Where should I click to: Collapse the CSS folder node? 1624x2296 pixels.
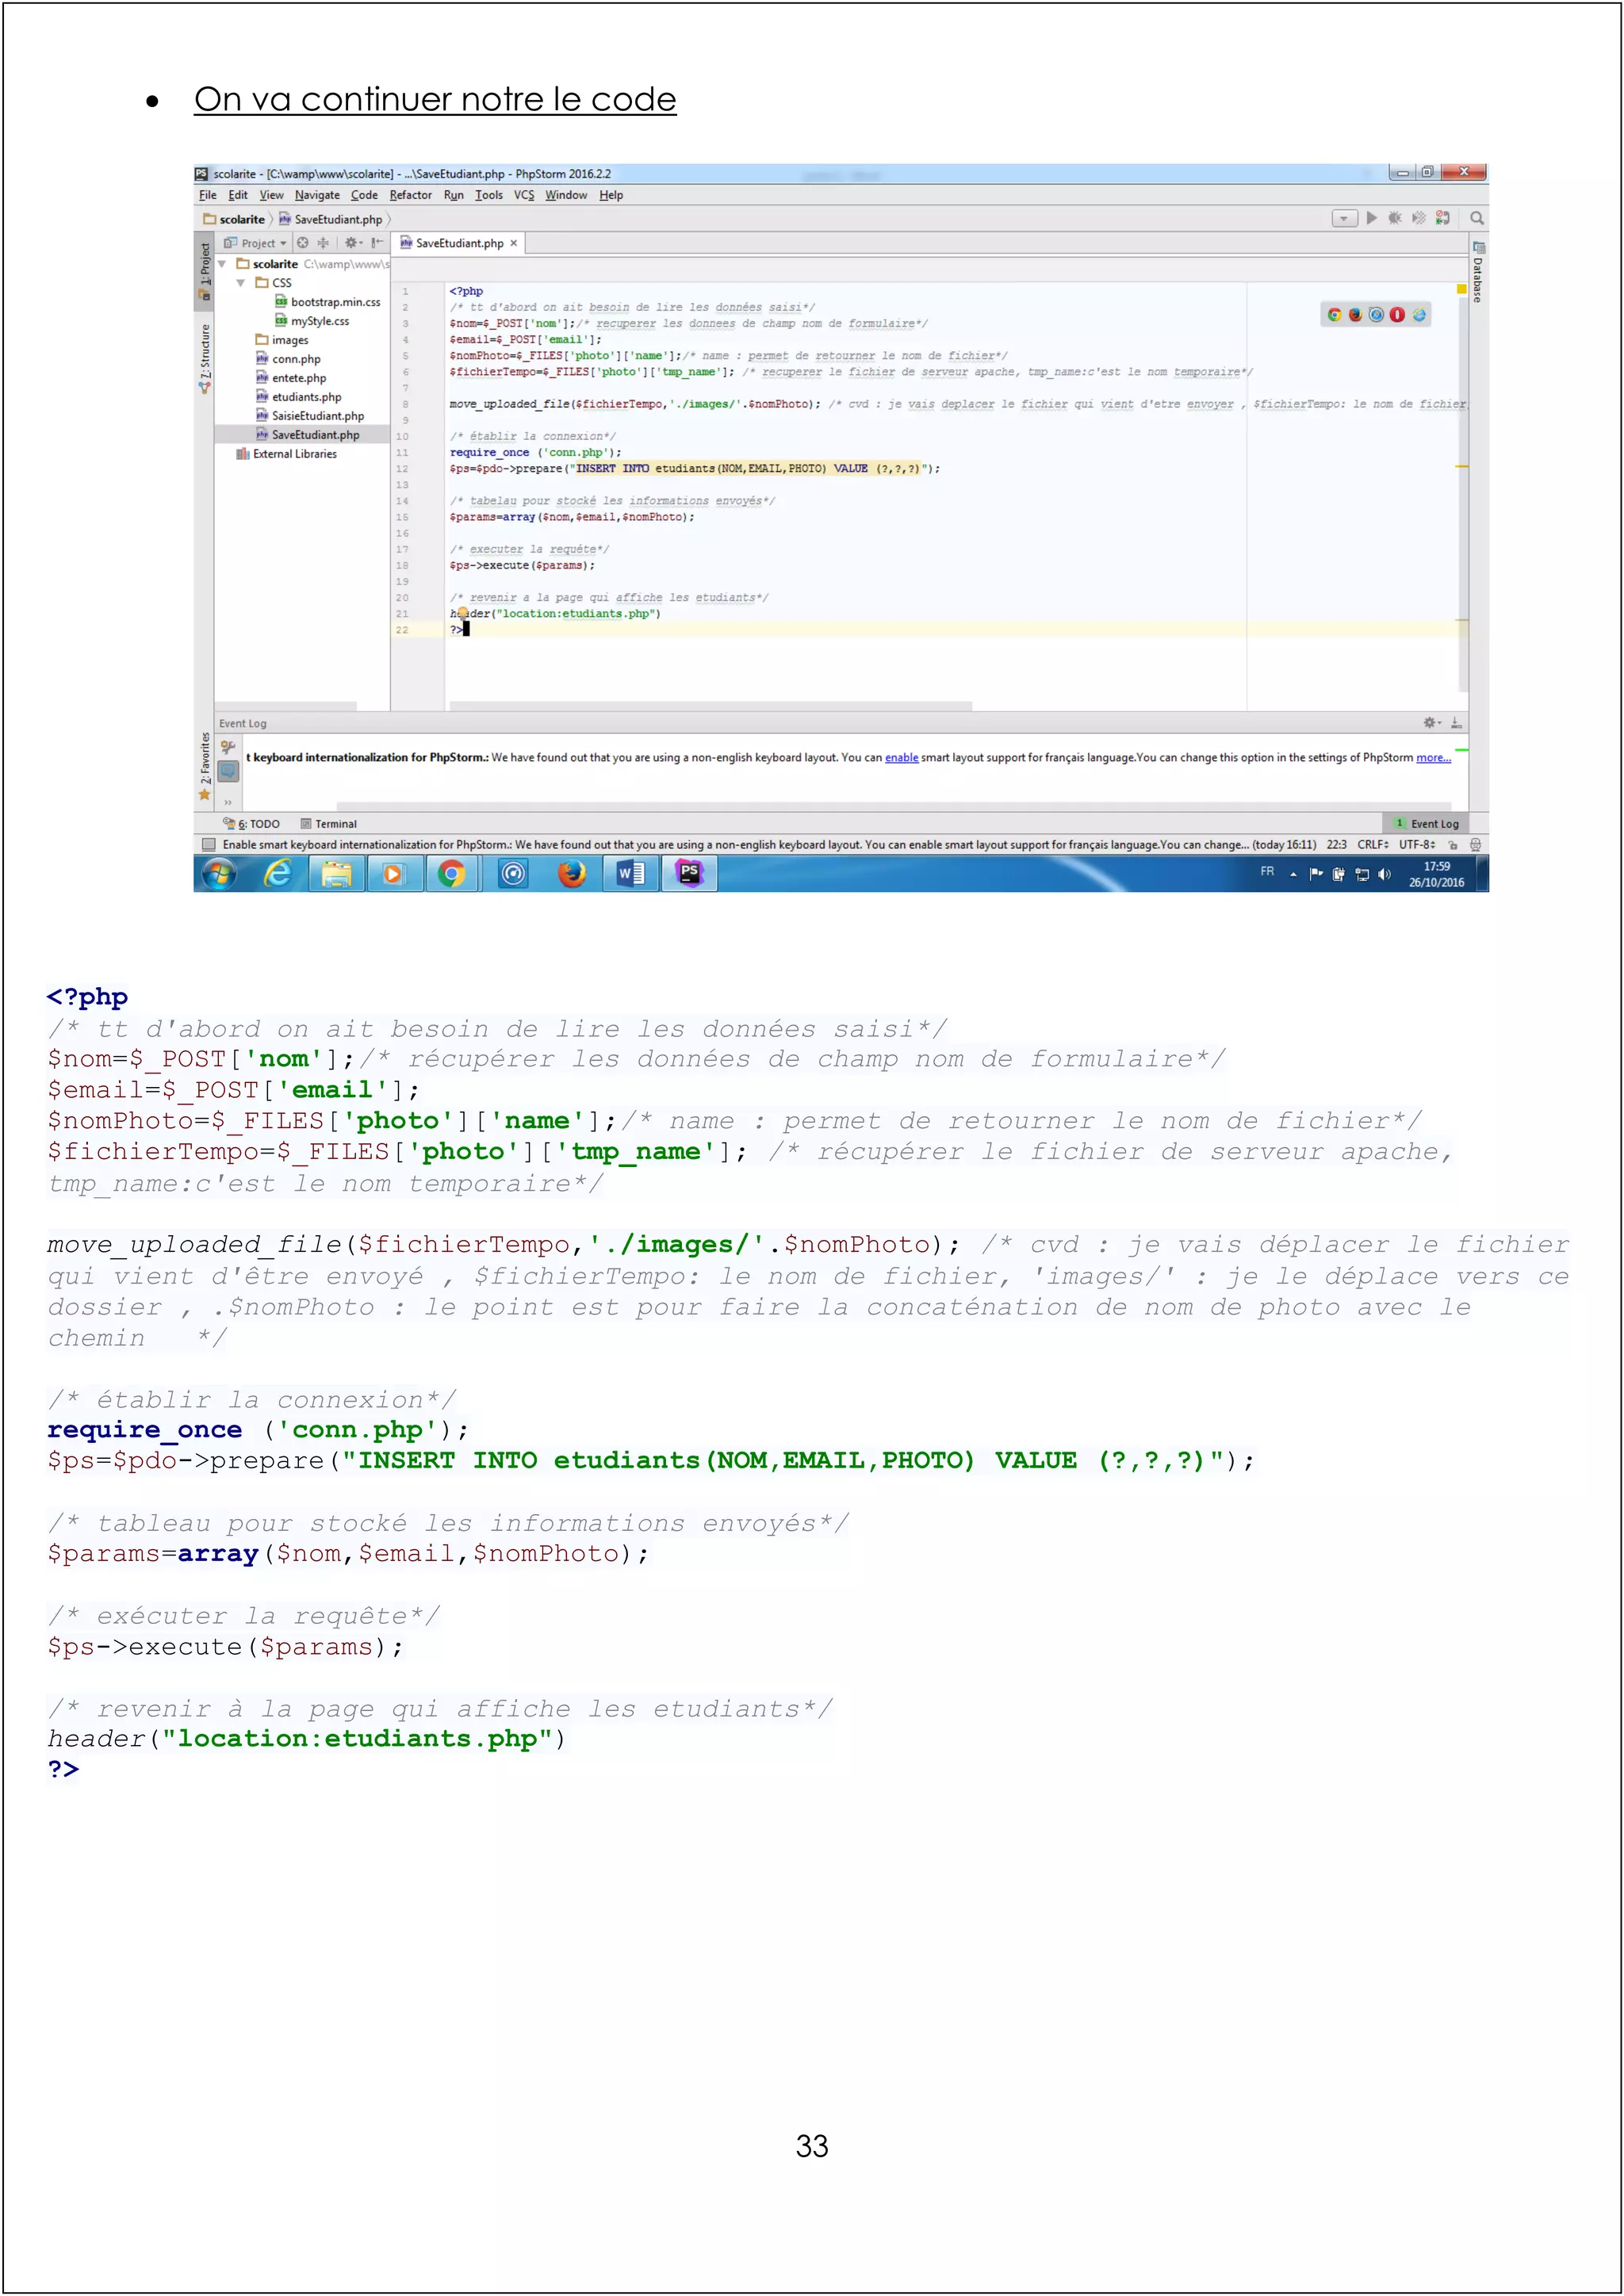pos(241,283)
